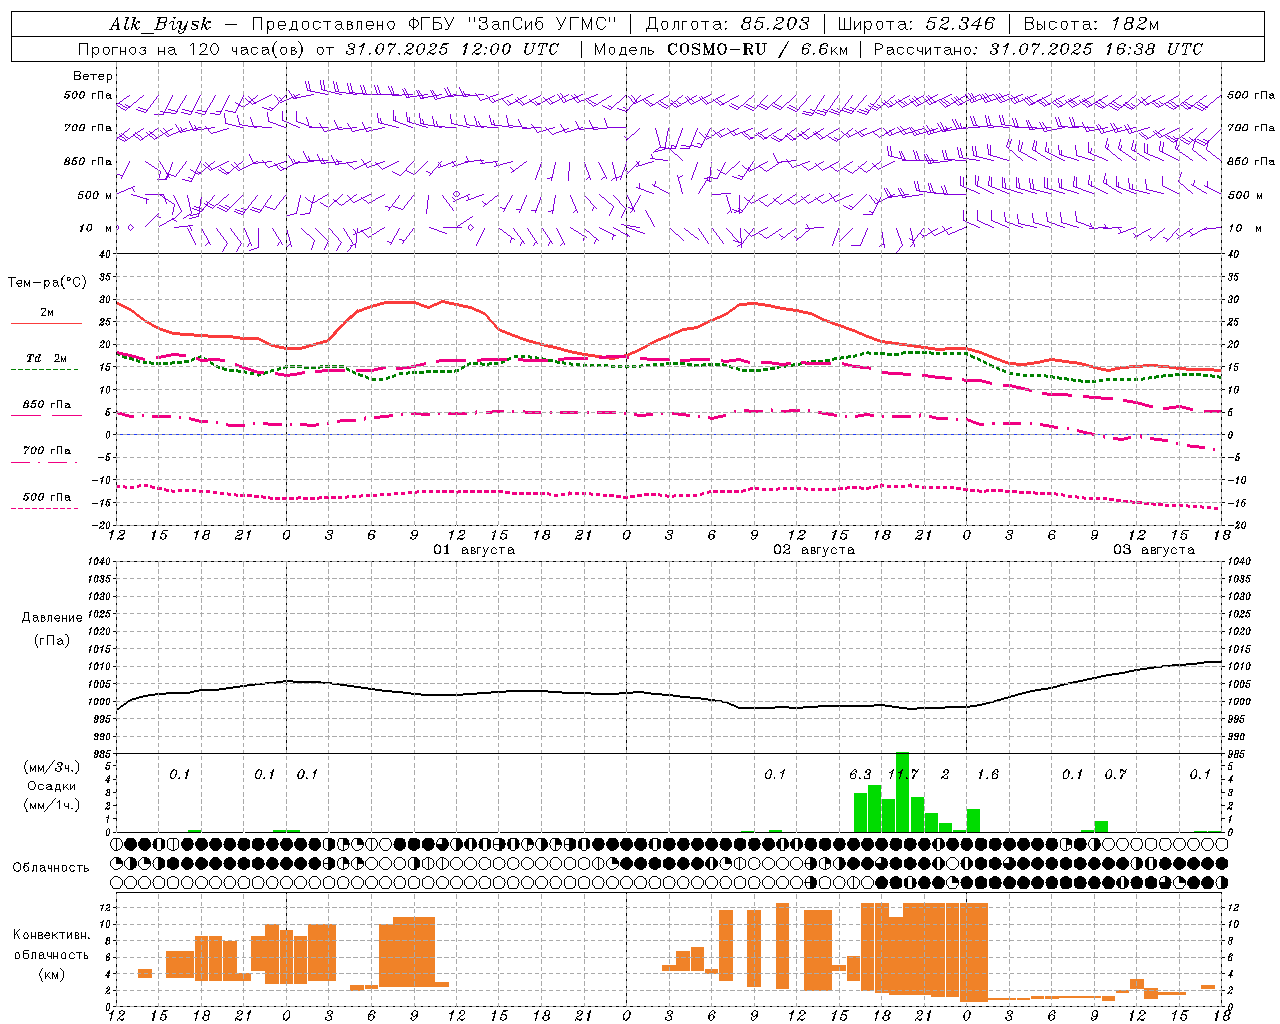Click the computed time Рассчитано: 31.07.2025 16:38 UTC
This screenshot has width=1280, height=1024.
(1038, 49)
